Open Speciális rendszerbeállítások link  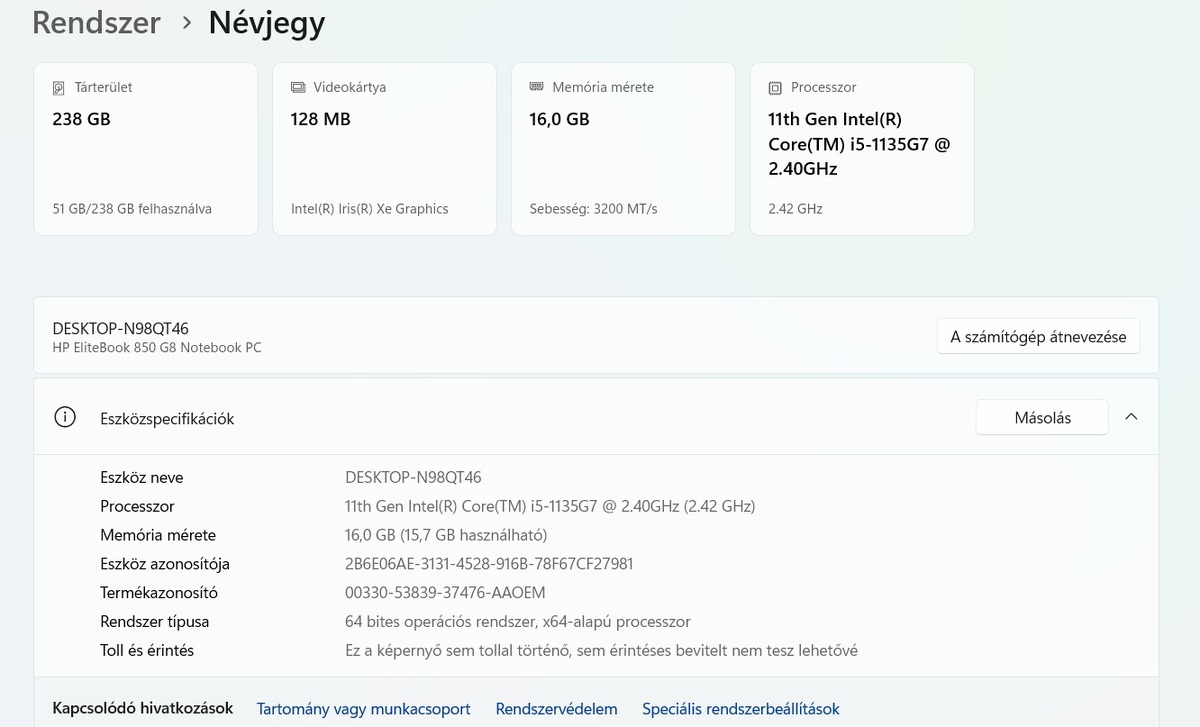(740, 709)
